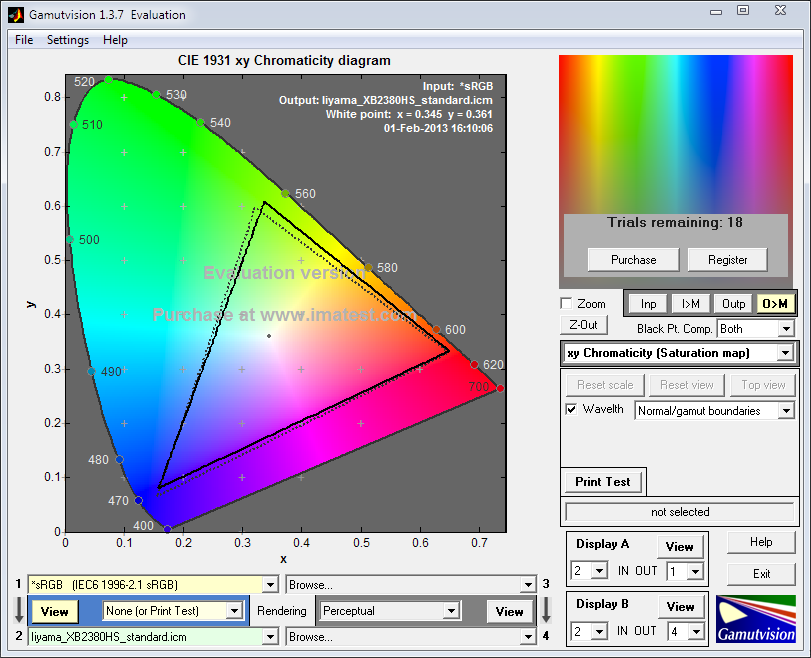Screen dimensions: 811x658
Task: Click the Gamutvision title bar app icon
Action: (x=14, y=15)
